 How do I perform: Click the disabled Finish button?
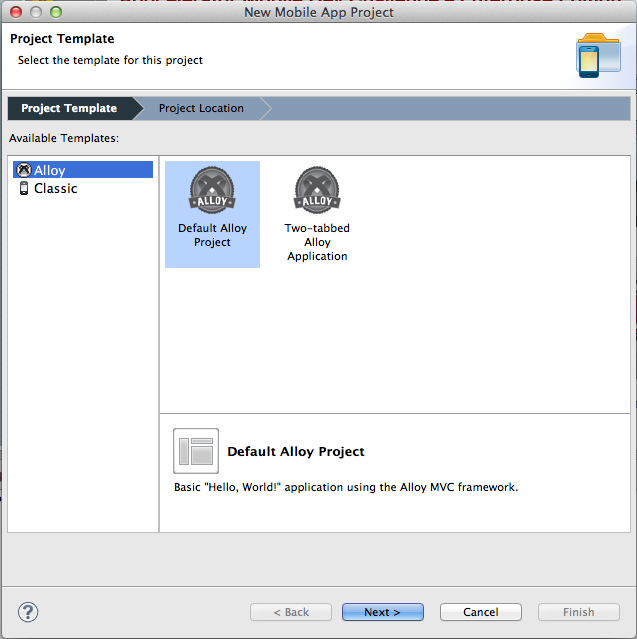coord(579,612)
